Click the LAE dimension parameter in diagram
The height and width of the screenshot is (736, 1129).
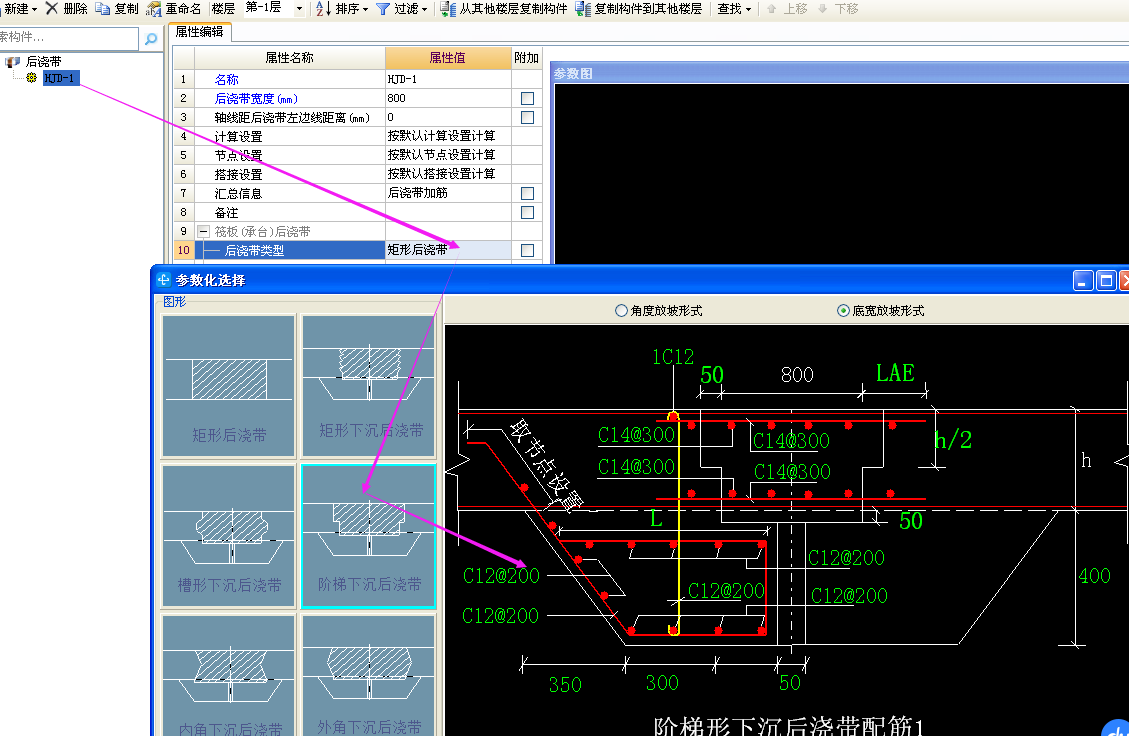[x=895, y=373]
